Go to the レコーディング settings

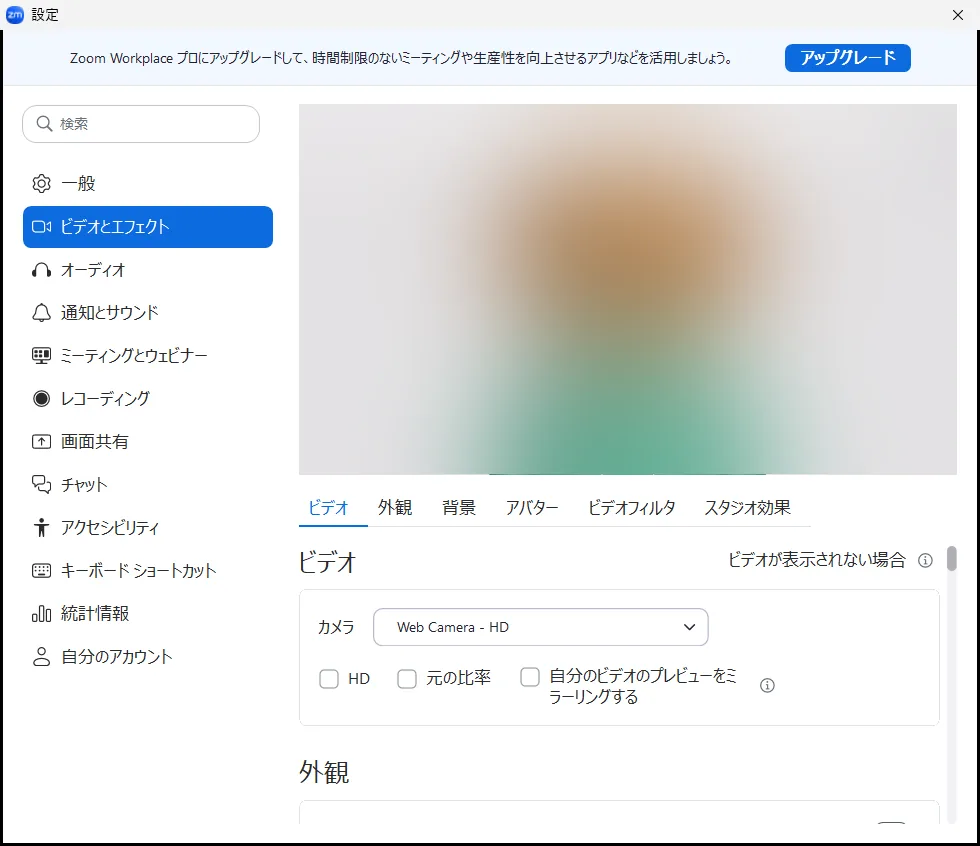point(148,399)
